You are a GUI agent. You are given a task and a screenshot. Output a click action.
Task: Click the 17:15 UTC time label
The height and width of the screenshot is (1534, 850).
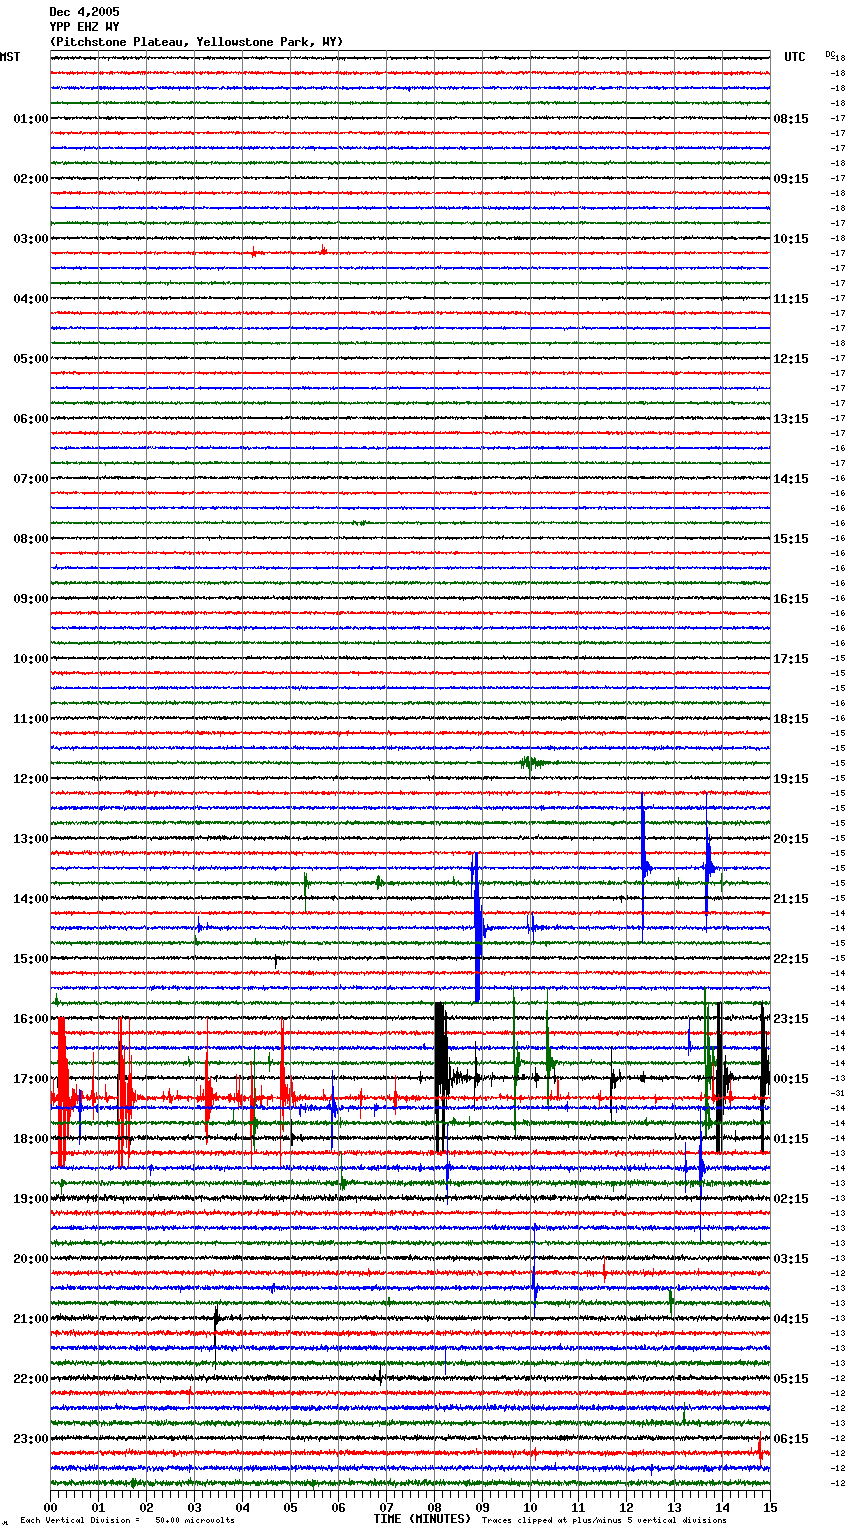tap(791, 659)
